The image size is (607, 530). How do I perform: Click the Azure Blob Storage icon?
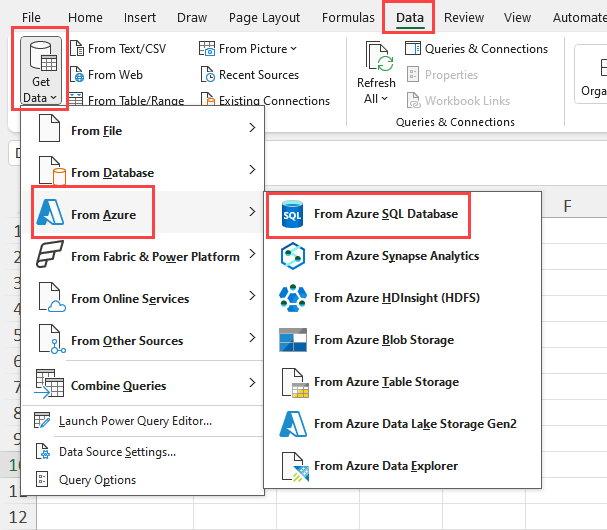[x=293, y=340]
